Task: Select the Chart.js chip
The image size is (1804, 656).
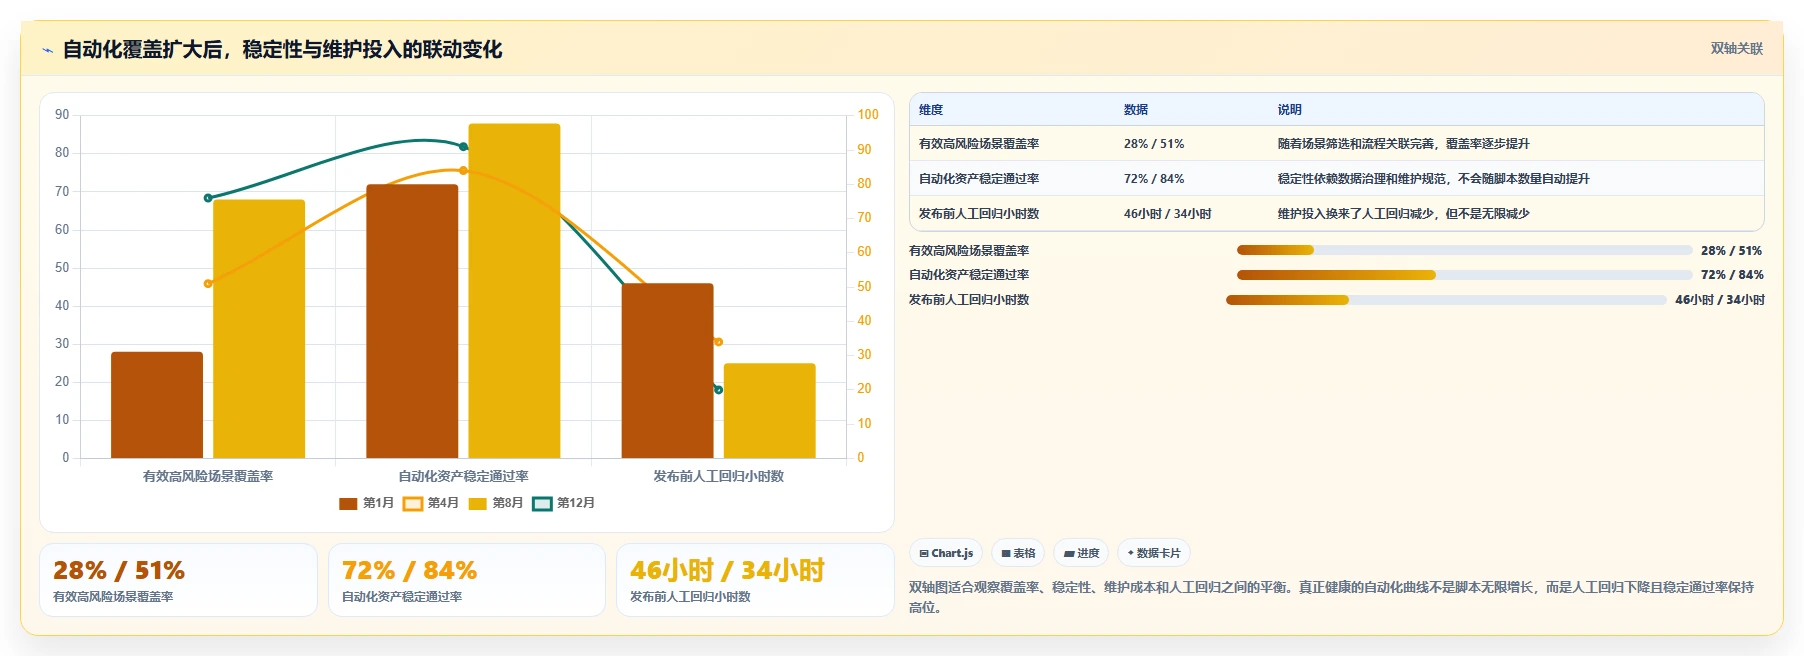Action: point(946,553)
